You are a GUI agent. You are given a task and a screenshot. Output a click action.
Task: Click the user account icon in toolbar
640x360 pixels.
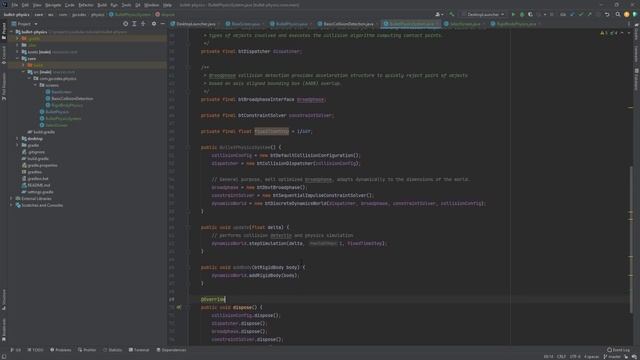point(439,14)
